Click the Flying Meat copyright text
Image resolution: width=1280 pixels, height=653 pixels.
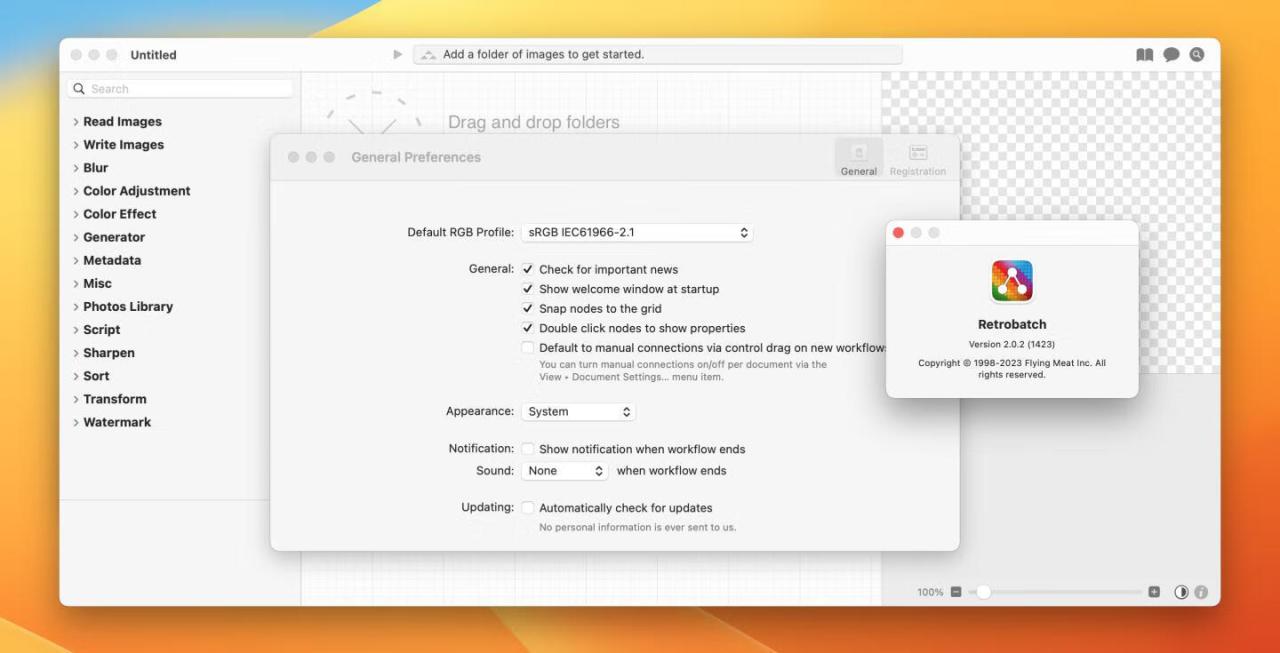pyautogui.click(x=1012, y=369)
